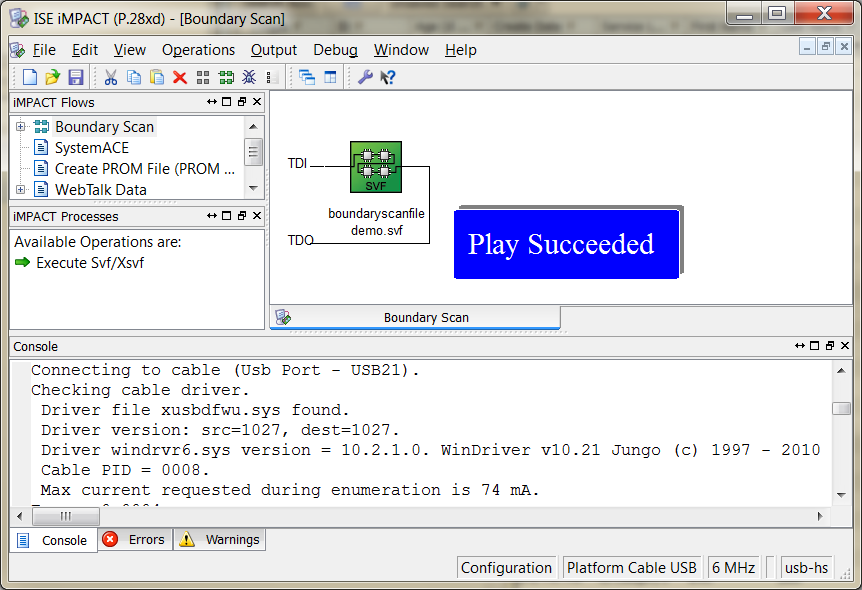The image size is (862, 590).
Task: Open a file with the folder icon
Action: pyautogui.click(x=53, y=77)
